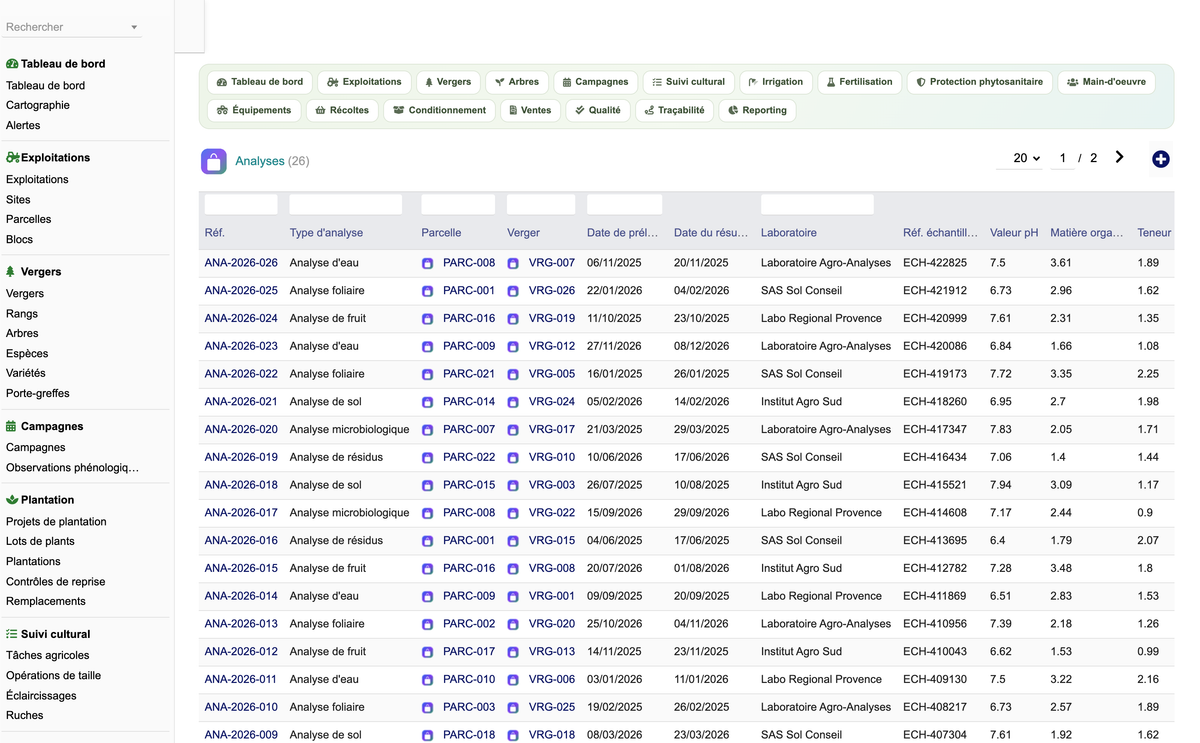Click the Laboratoire filter field
This screenshot has height=743, width=1200.
[x=817, y=204]
